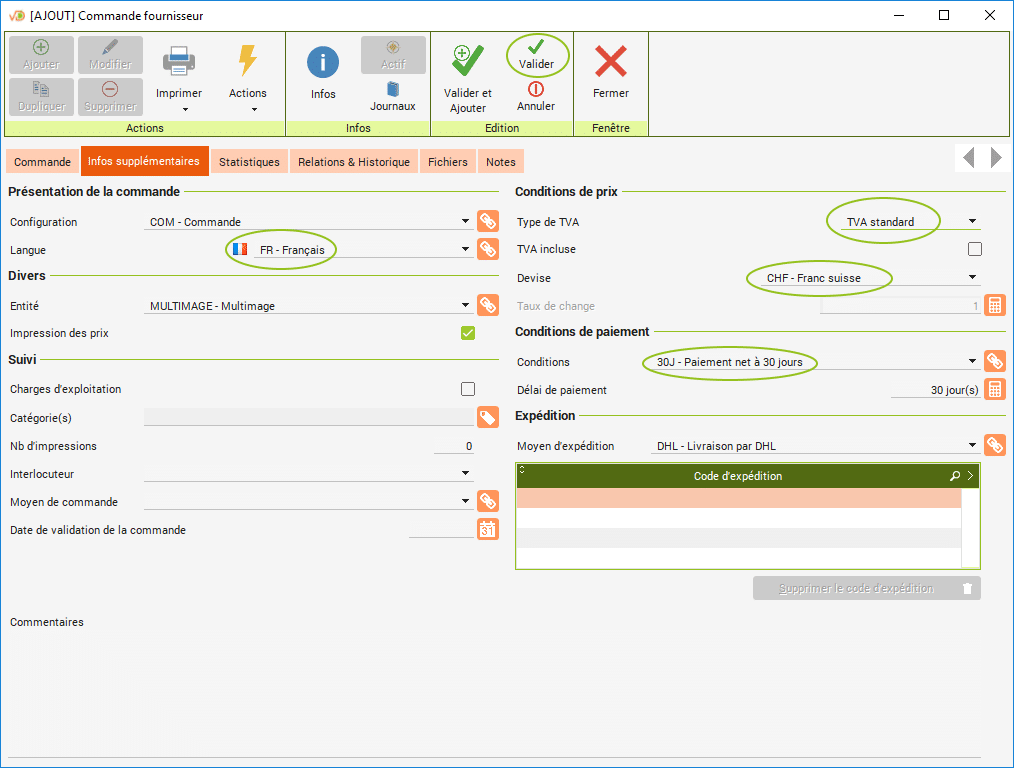
Task: Click the Taux de change calculator icon
Action: tap(995, 306)
